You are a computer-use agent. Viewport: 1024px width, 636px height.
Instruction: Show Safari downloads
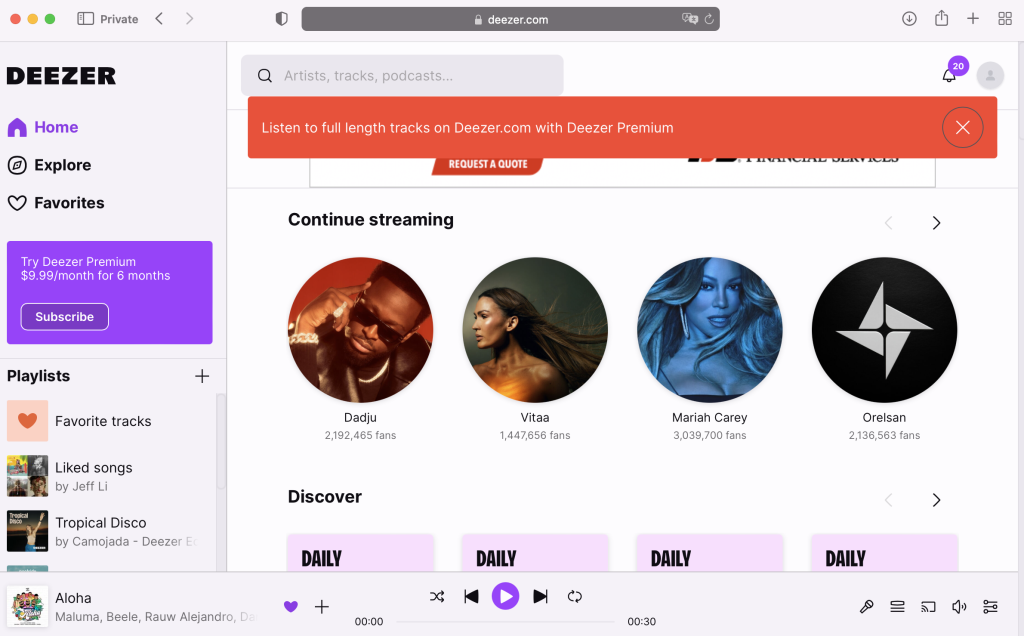coord(909,19)
